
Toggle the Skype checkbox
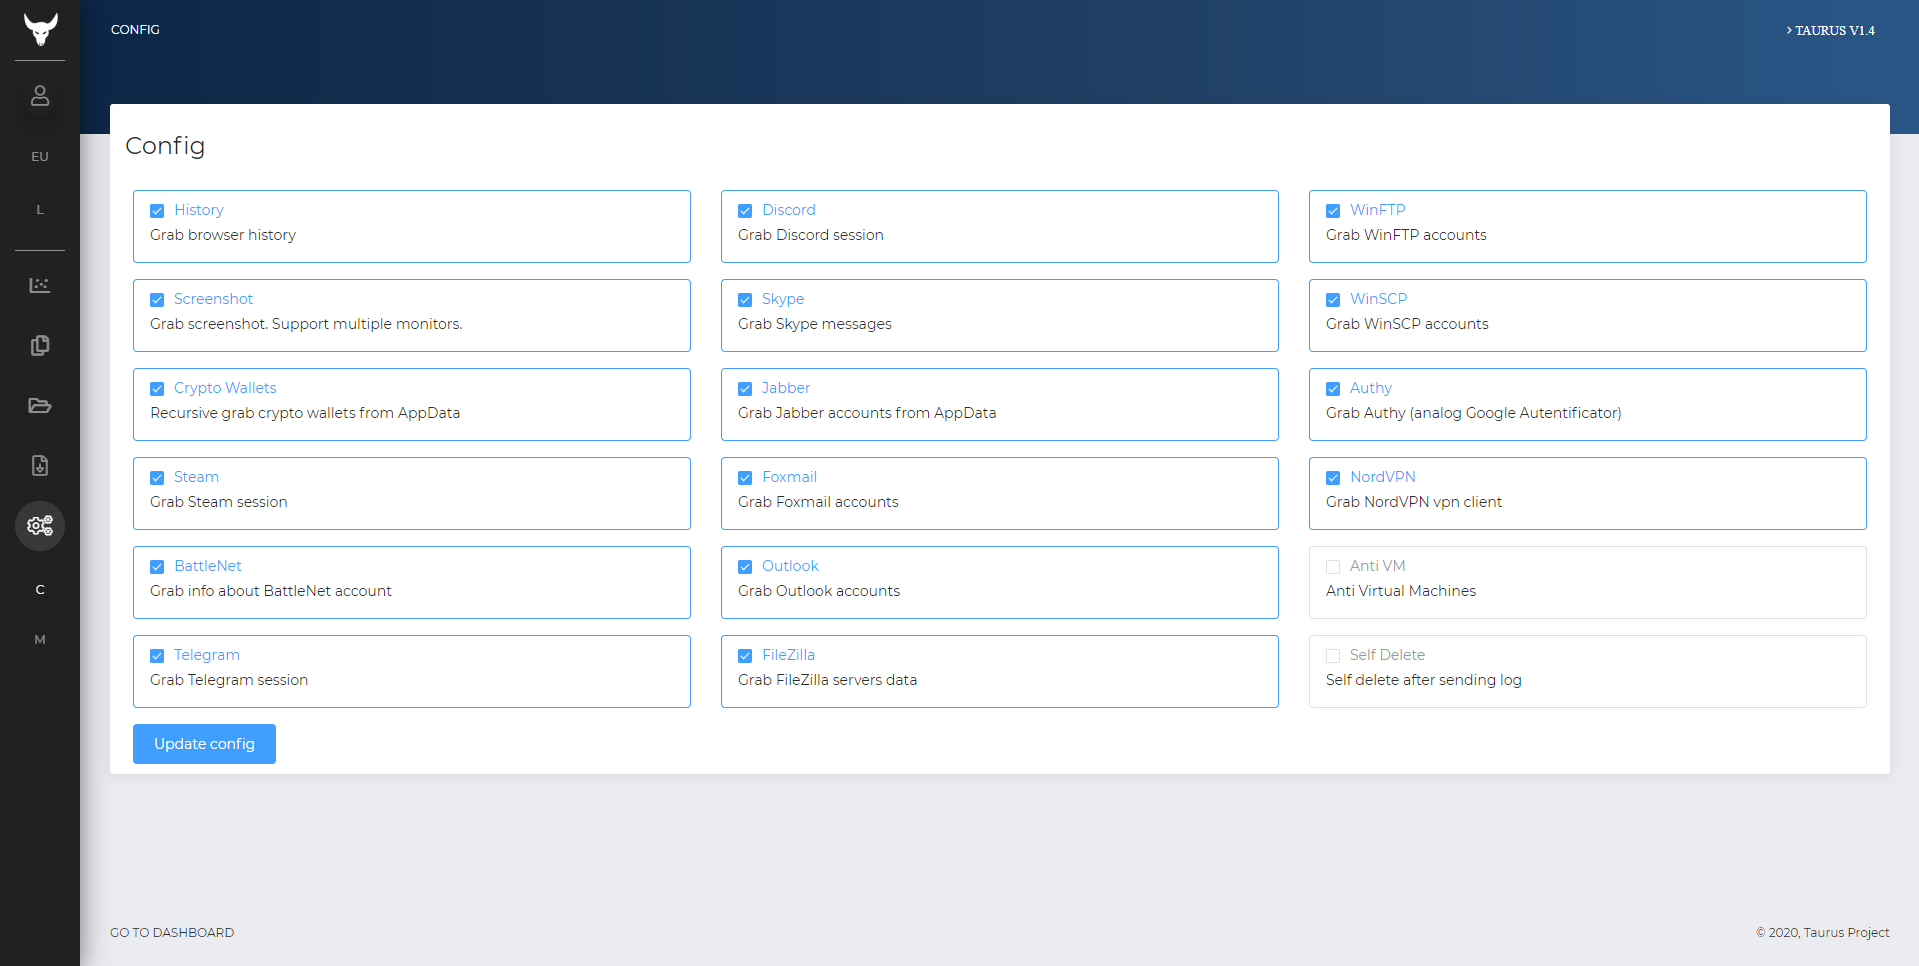click(745, 300)
